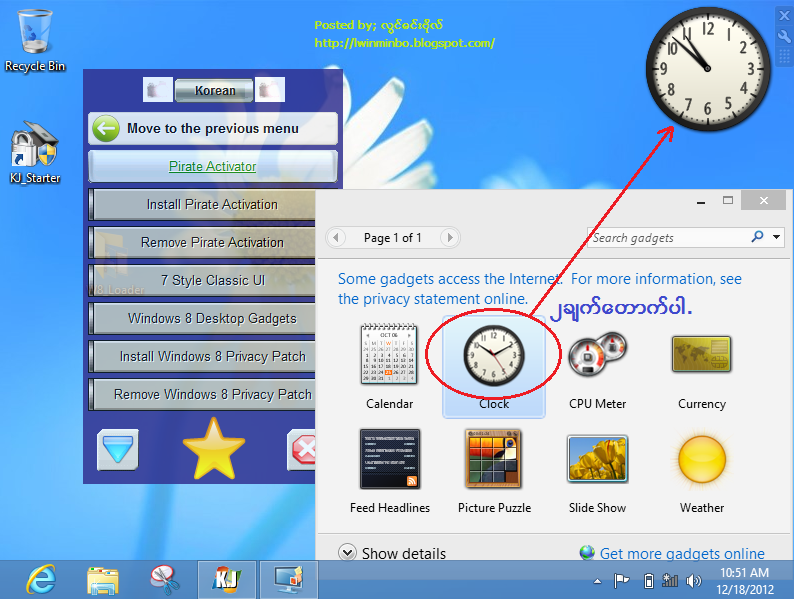The image size is (794, 599).
Task: Click Move to the previous menu
Action: [213, 129]
